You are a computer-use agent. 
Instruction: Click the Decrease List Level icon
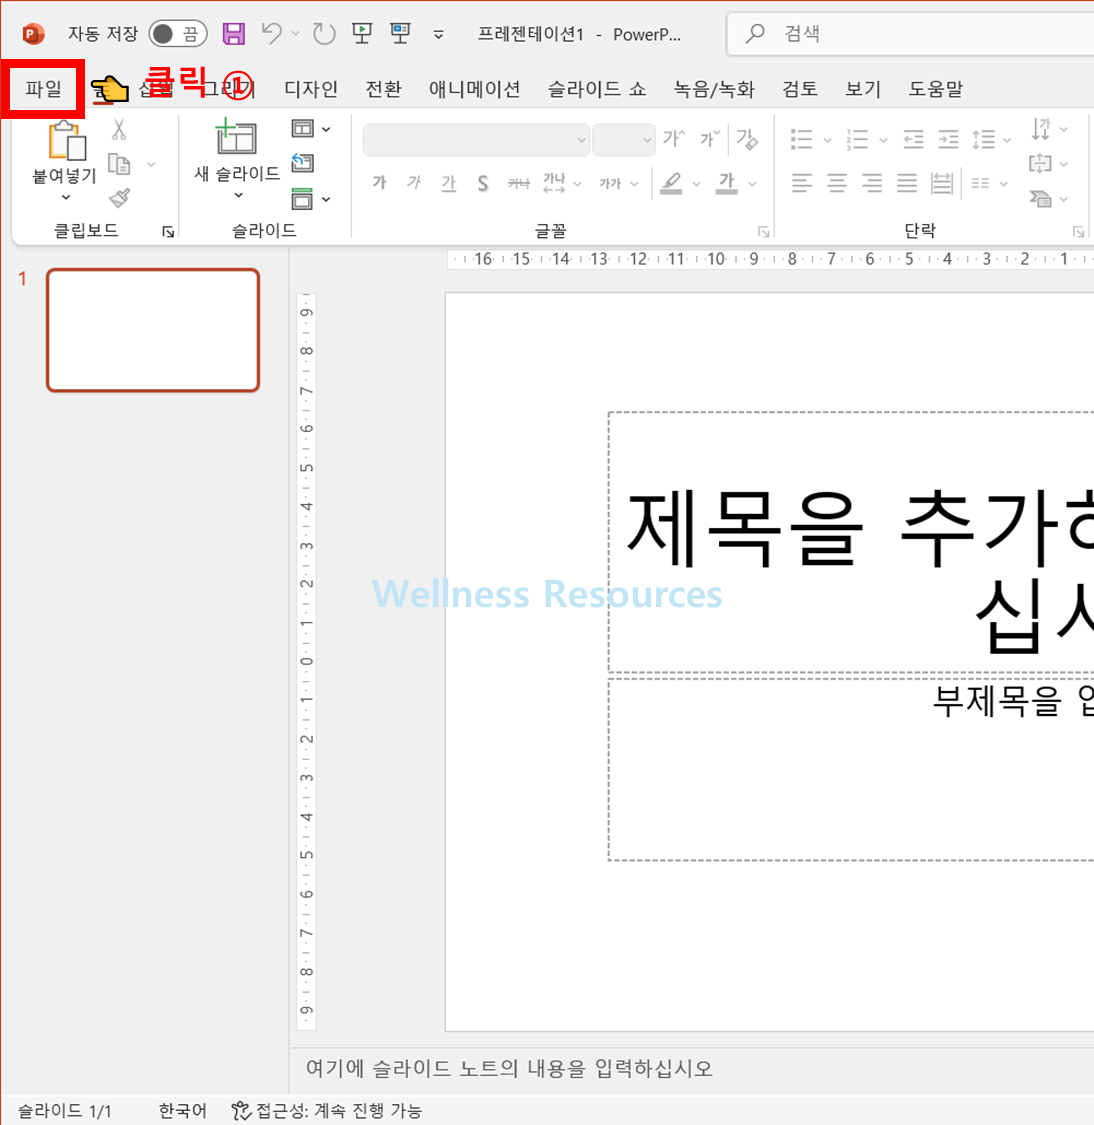tap(913, 138)
